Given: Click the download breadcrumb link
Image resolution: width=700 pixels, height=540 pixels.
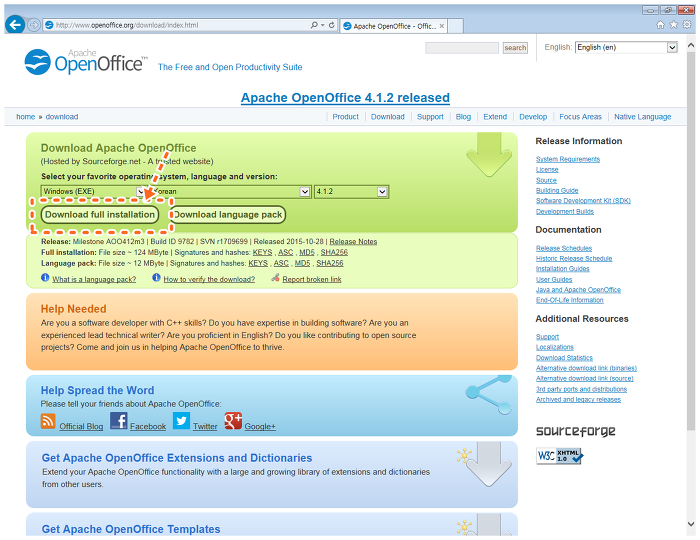Looking at the screenshot, I should [x=62, y=117].
